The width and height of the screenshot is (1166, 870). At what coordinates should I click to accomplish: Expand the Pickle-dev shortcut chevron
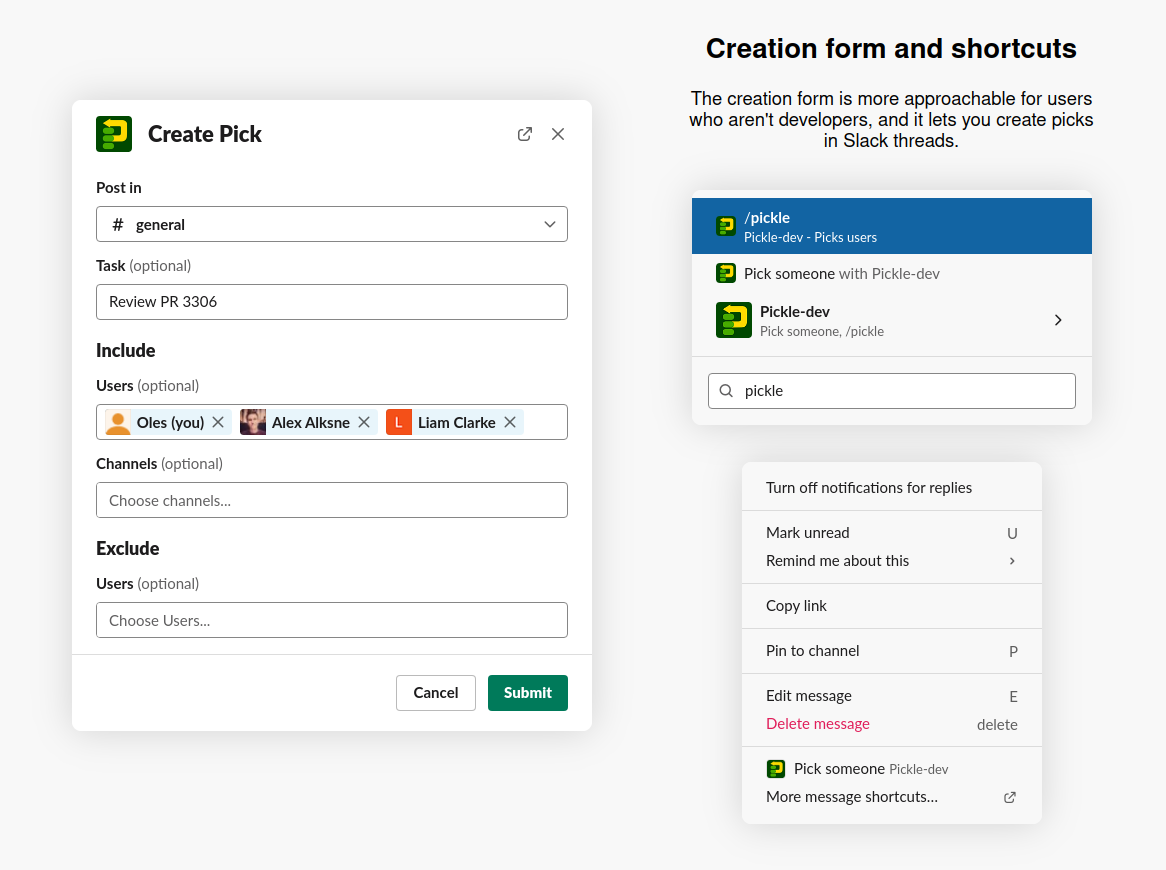(x=1057, y=320)
